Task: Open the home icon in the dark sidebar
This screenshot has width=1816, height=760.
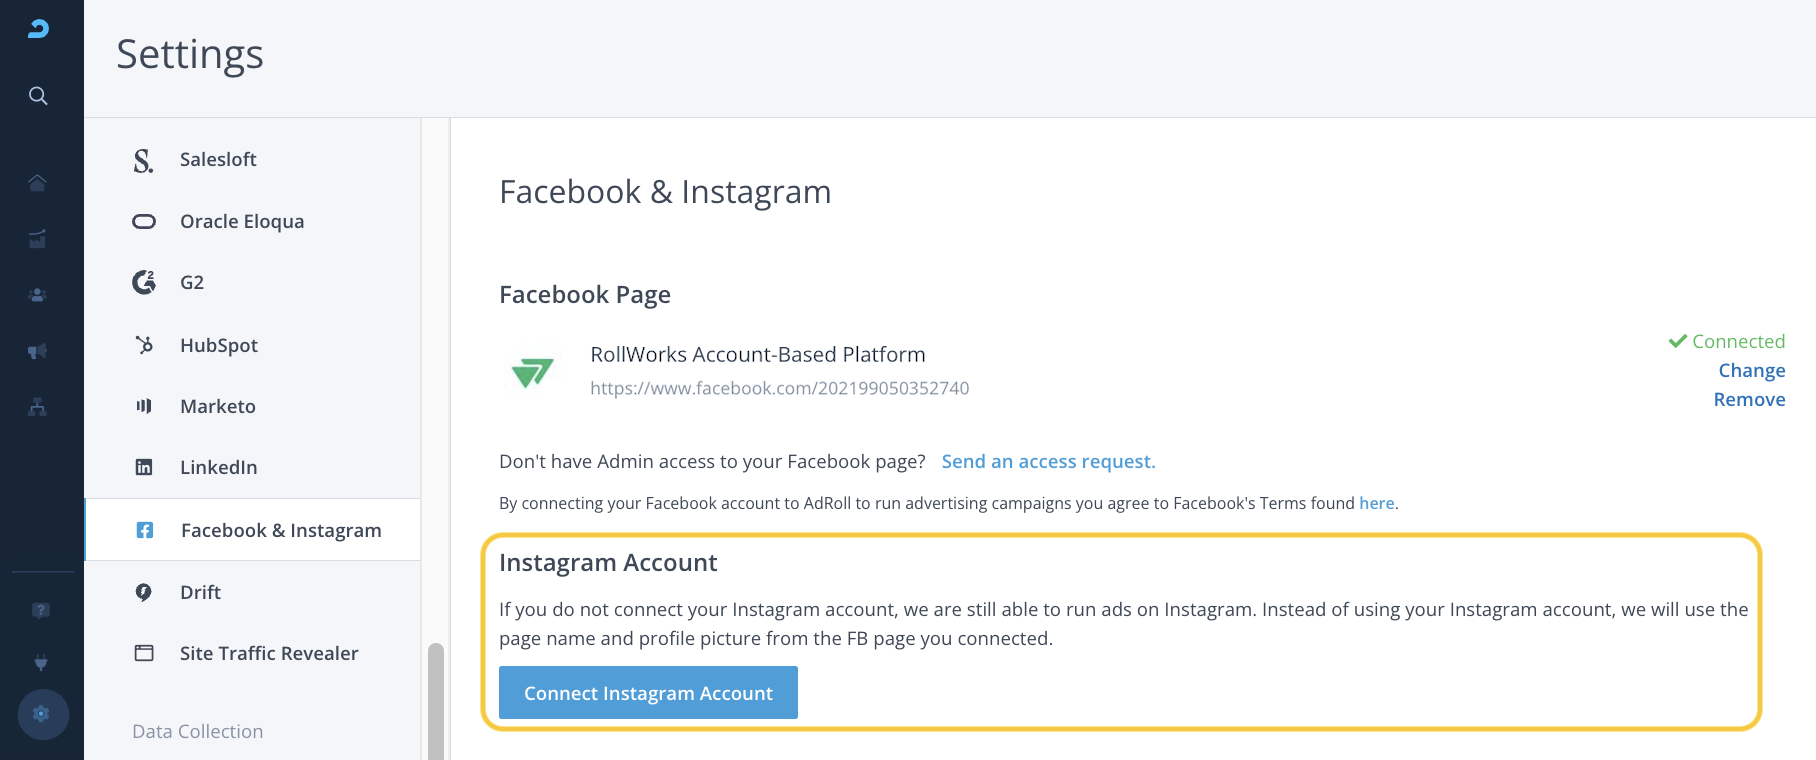Action: [38, 182]
